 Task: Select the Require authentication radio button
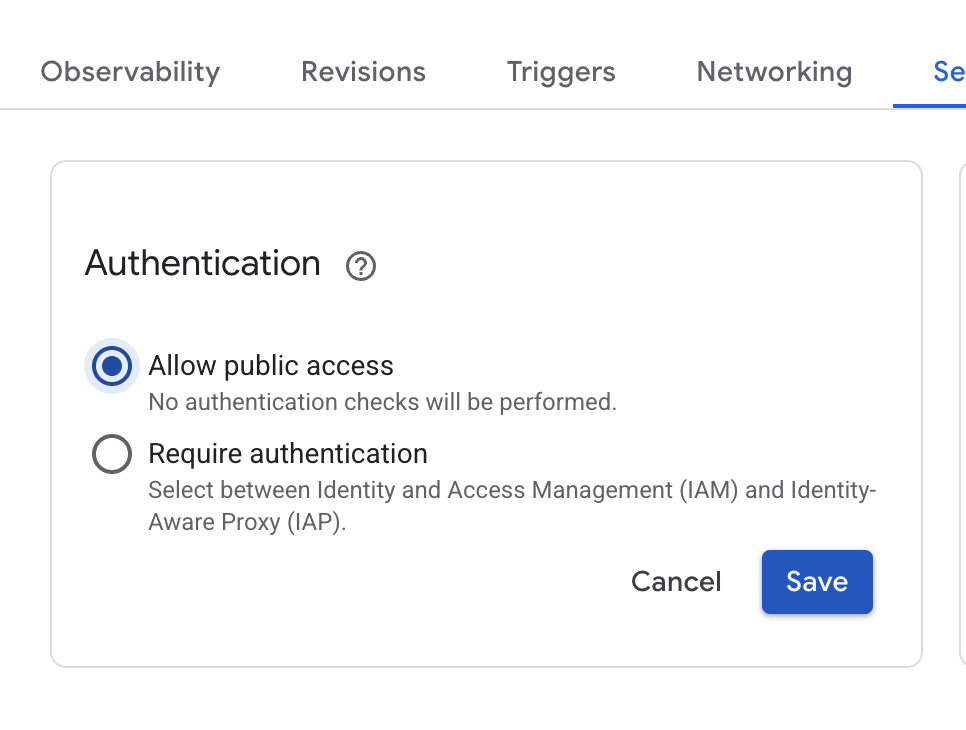(x=112, y=454)
